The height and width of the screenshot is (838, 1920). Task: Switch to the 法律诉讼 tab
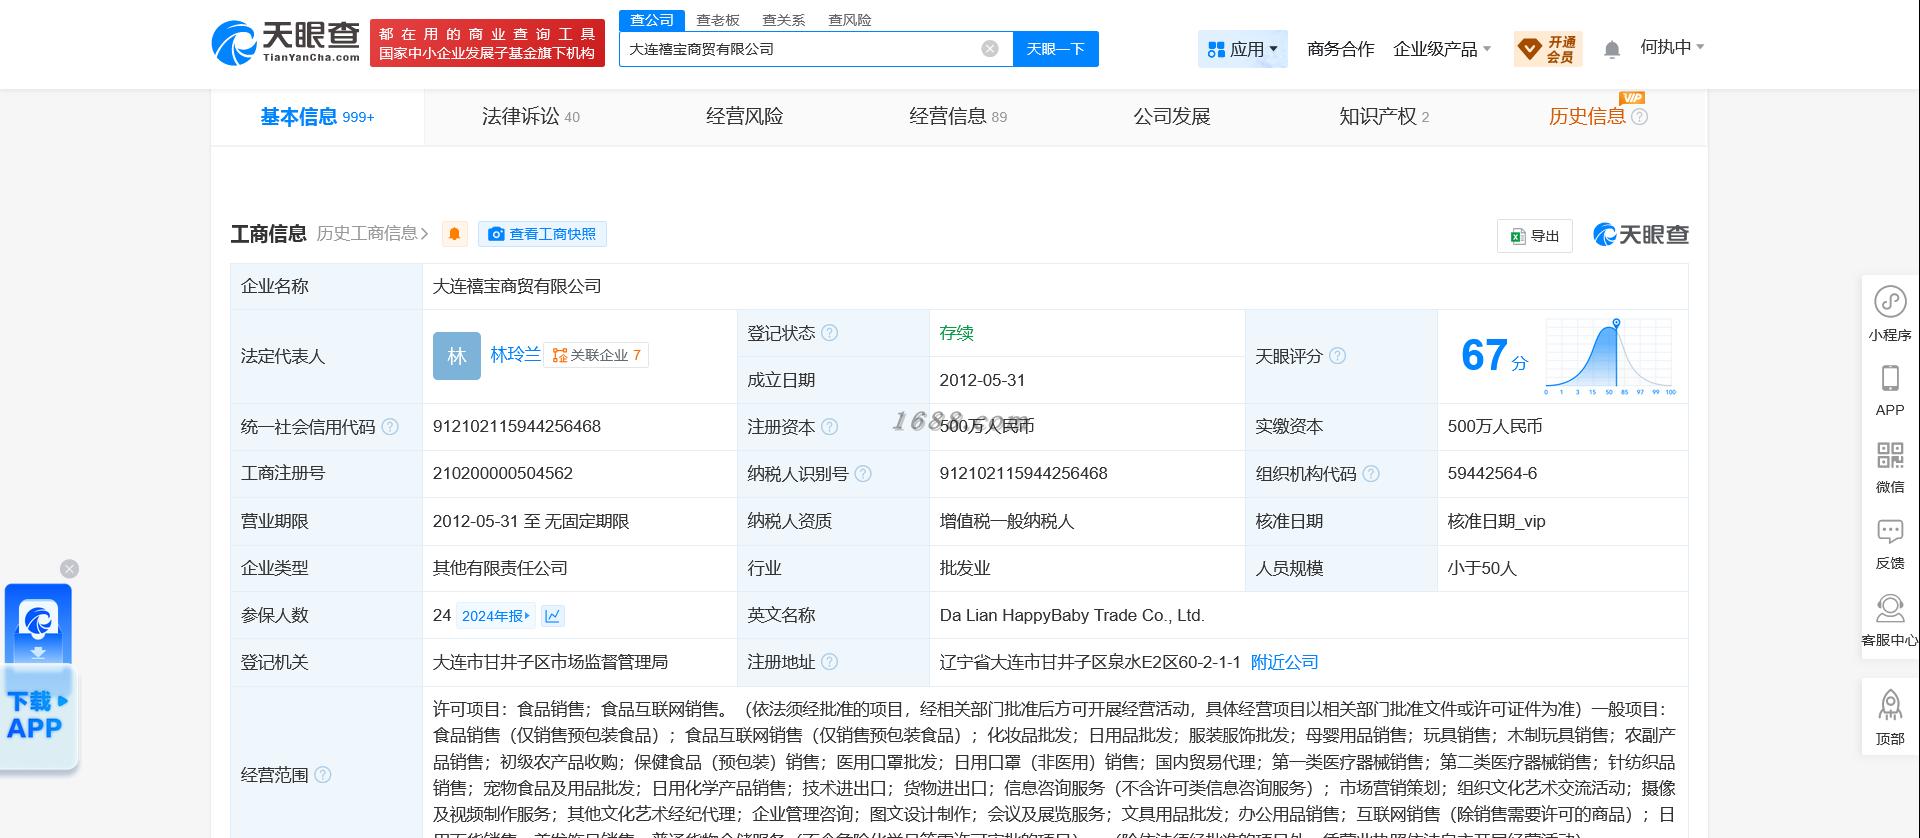[x=531, y=117]
